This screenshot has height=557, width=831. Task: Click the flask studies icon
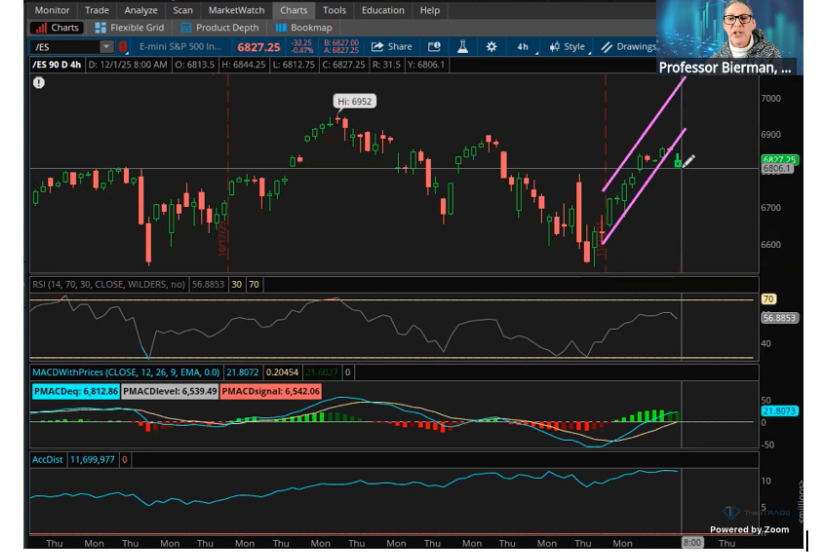(463, 47)
